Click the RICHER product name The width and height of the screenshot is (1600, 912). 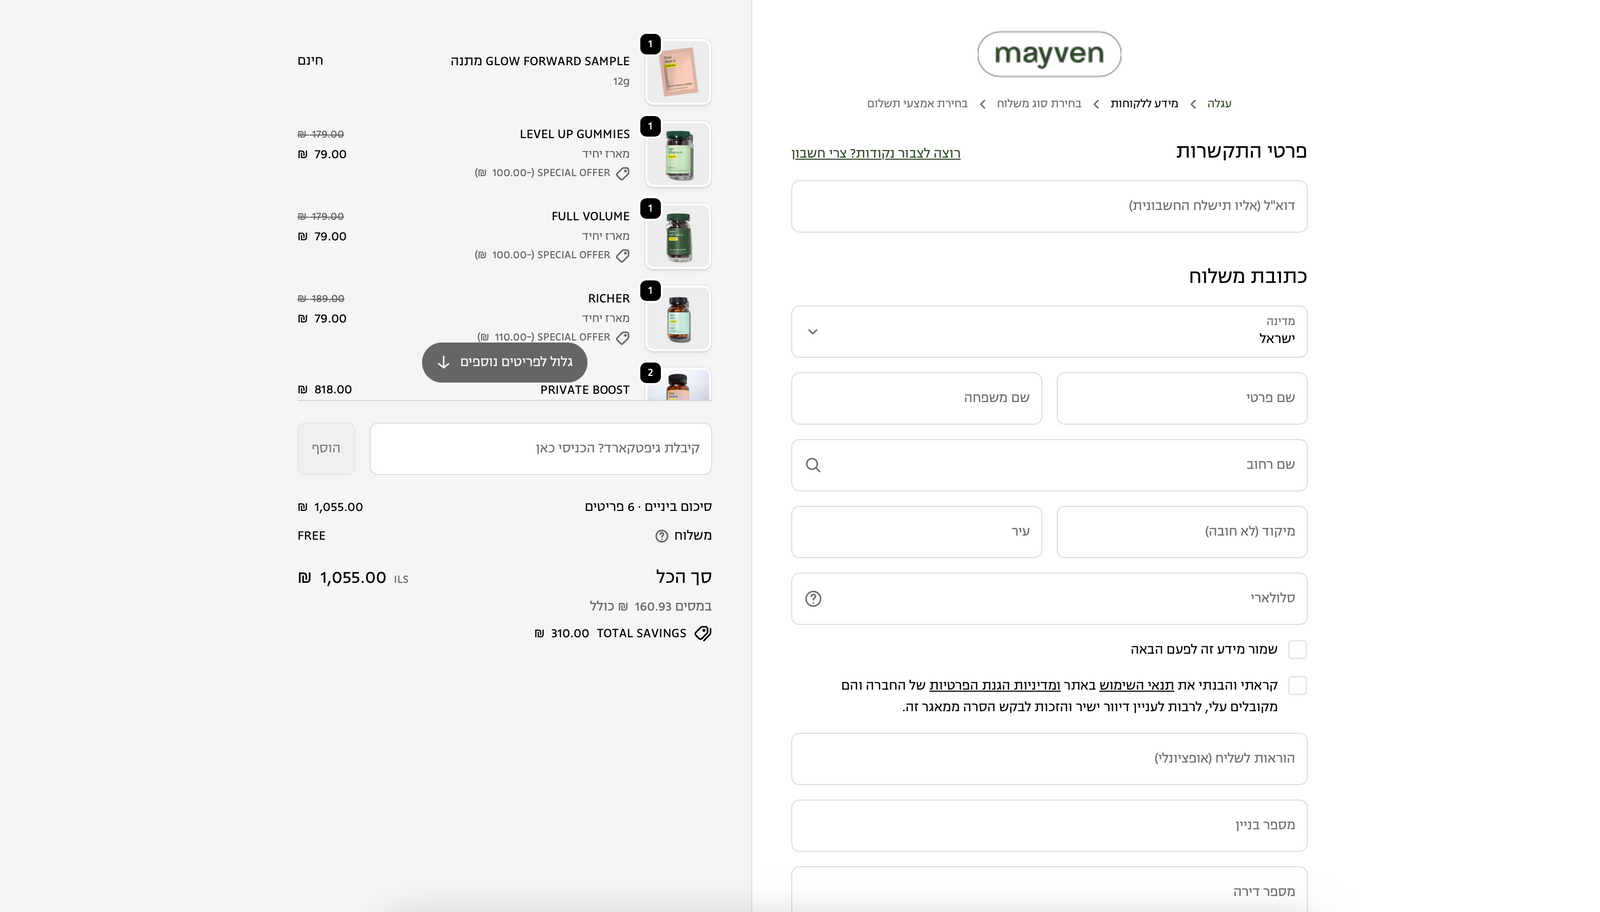point(609,299)
